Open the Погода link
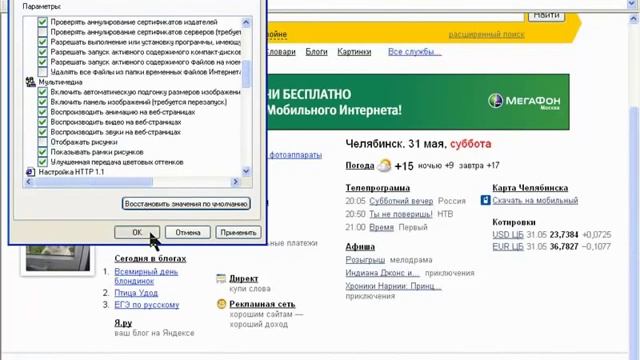 [x=360, y=166]
